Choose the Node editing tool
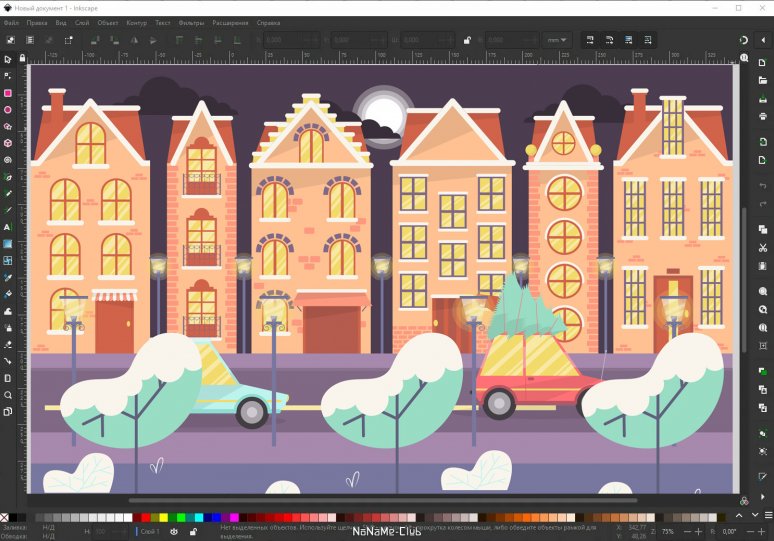This screenshot has width=774, height=541. click(x=8, y=76)
